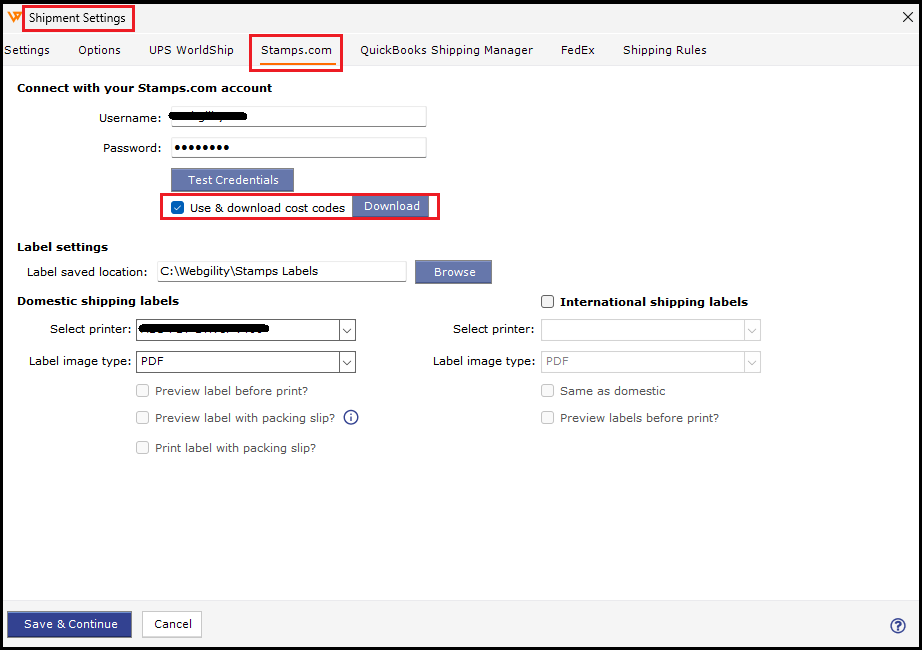Viewport: 922px width, 650px height.
Task: Tick Preview label before print checkbox
Action: [142, 391]
